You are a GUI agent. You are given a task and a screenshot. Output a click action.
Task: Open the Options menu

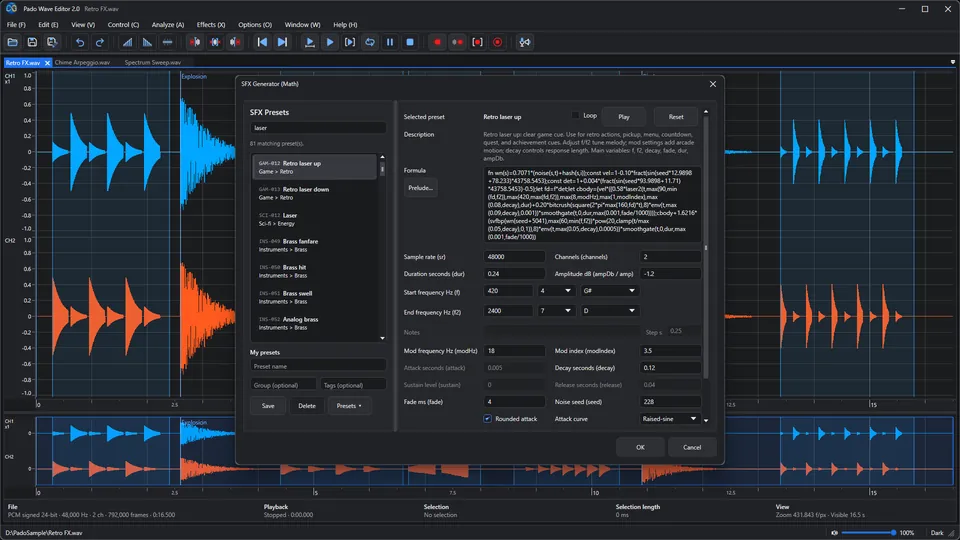(255, 24)
